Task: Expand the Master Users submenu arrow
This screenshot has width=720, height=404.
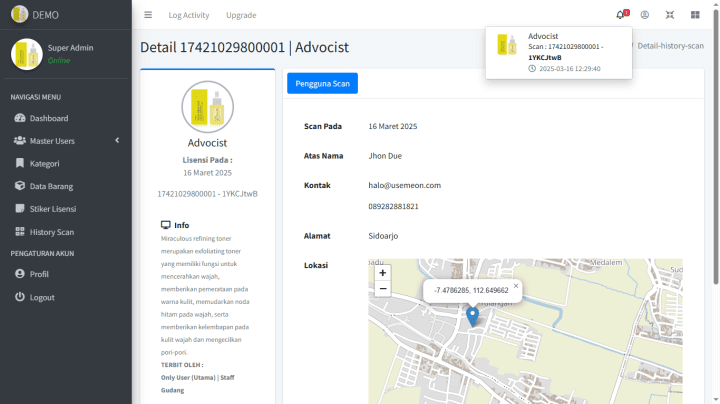Action: point(117,140)
